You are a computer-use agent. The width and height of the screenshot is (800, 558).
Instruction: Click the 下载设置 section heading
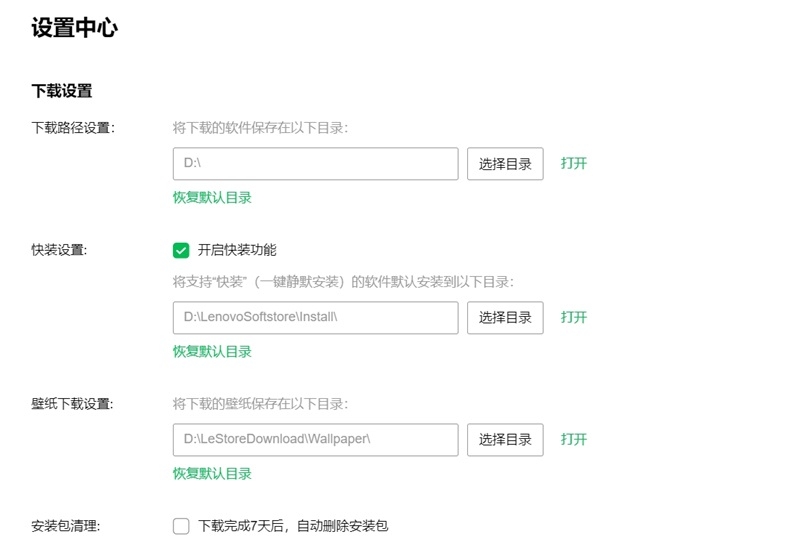pyautogui.click(x=62, y=91)
